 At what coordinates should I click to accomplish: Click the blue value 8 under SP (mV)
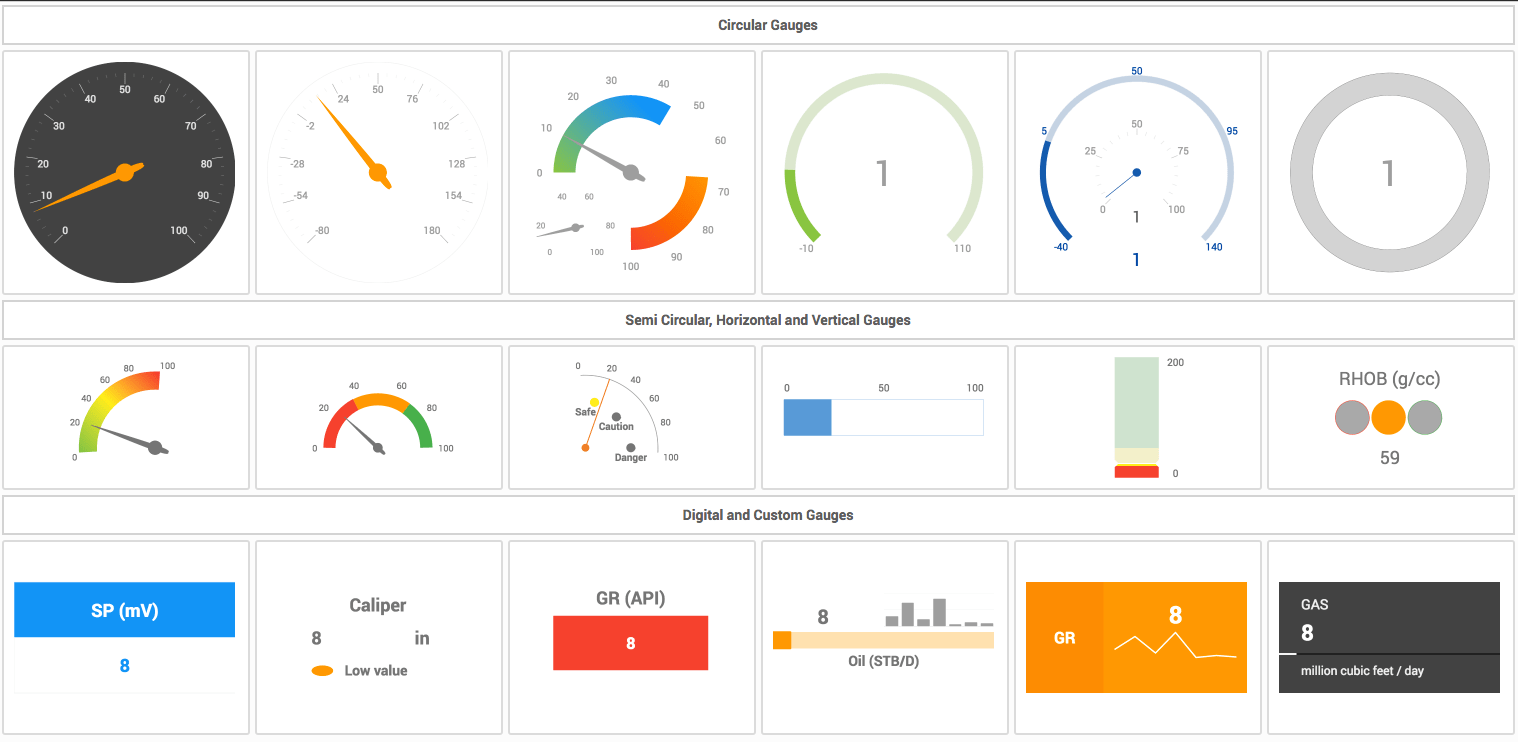(125, 666)
